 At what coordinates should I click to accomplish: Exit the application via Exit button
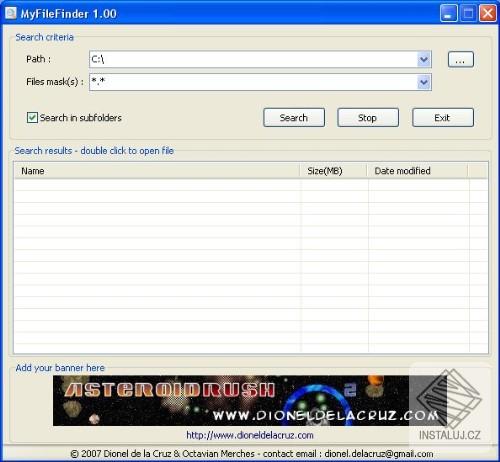click(x=443, y=118)
